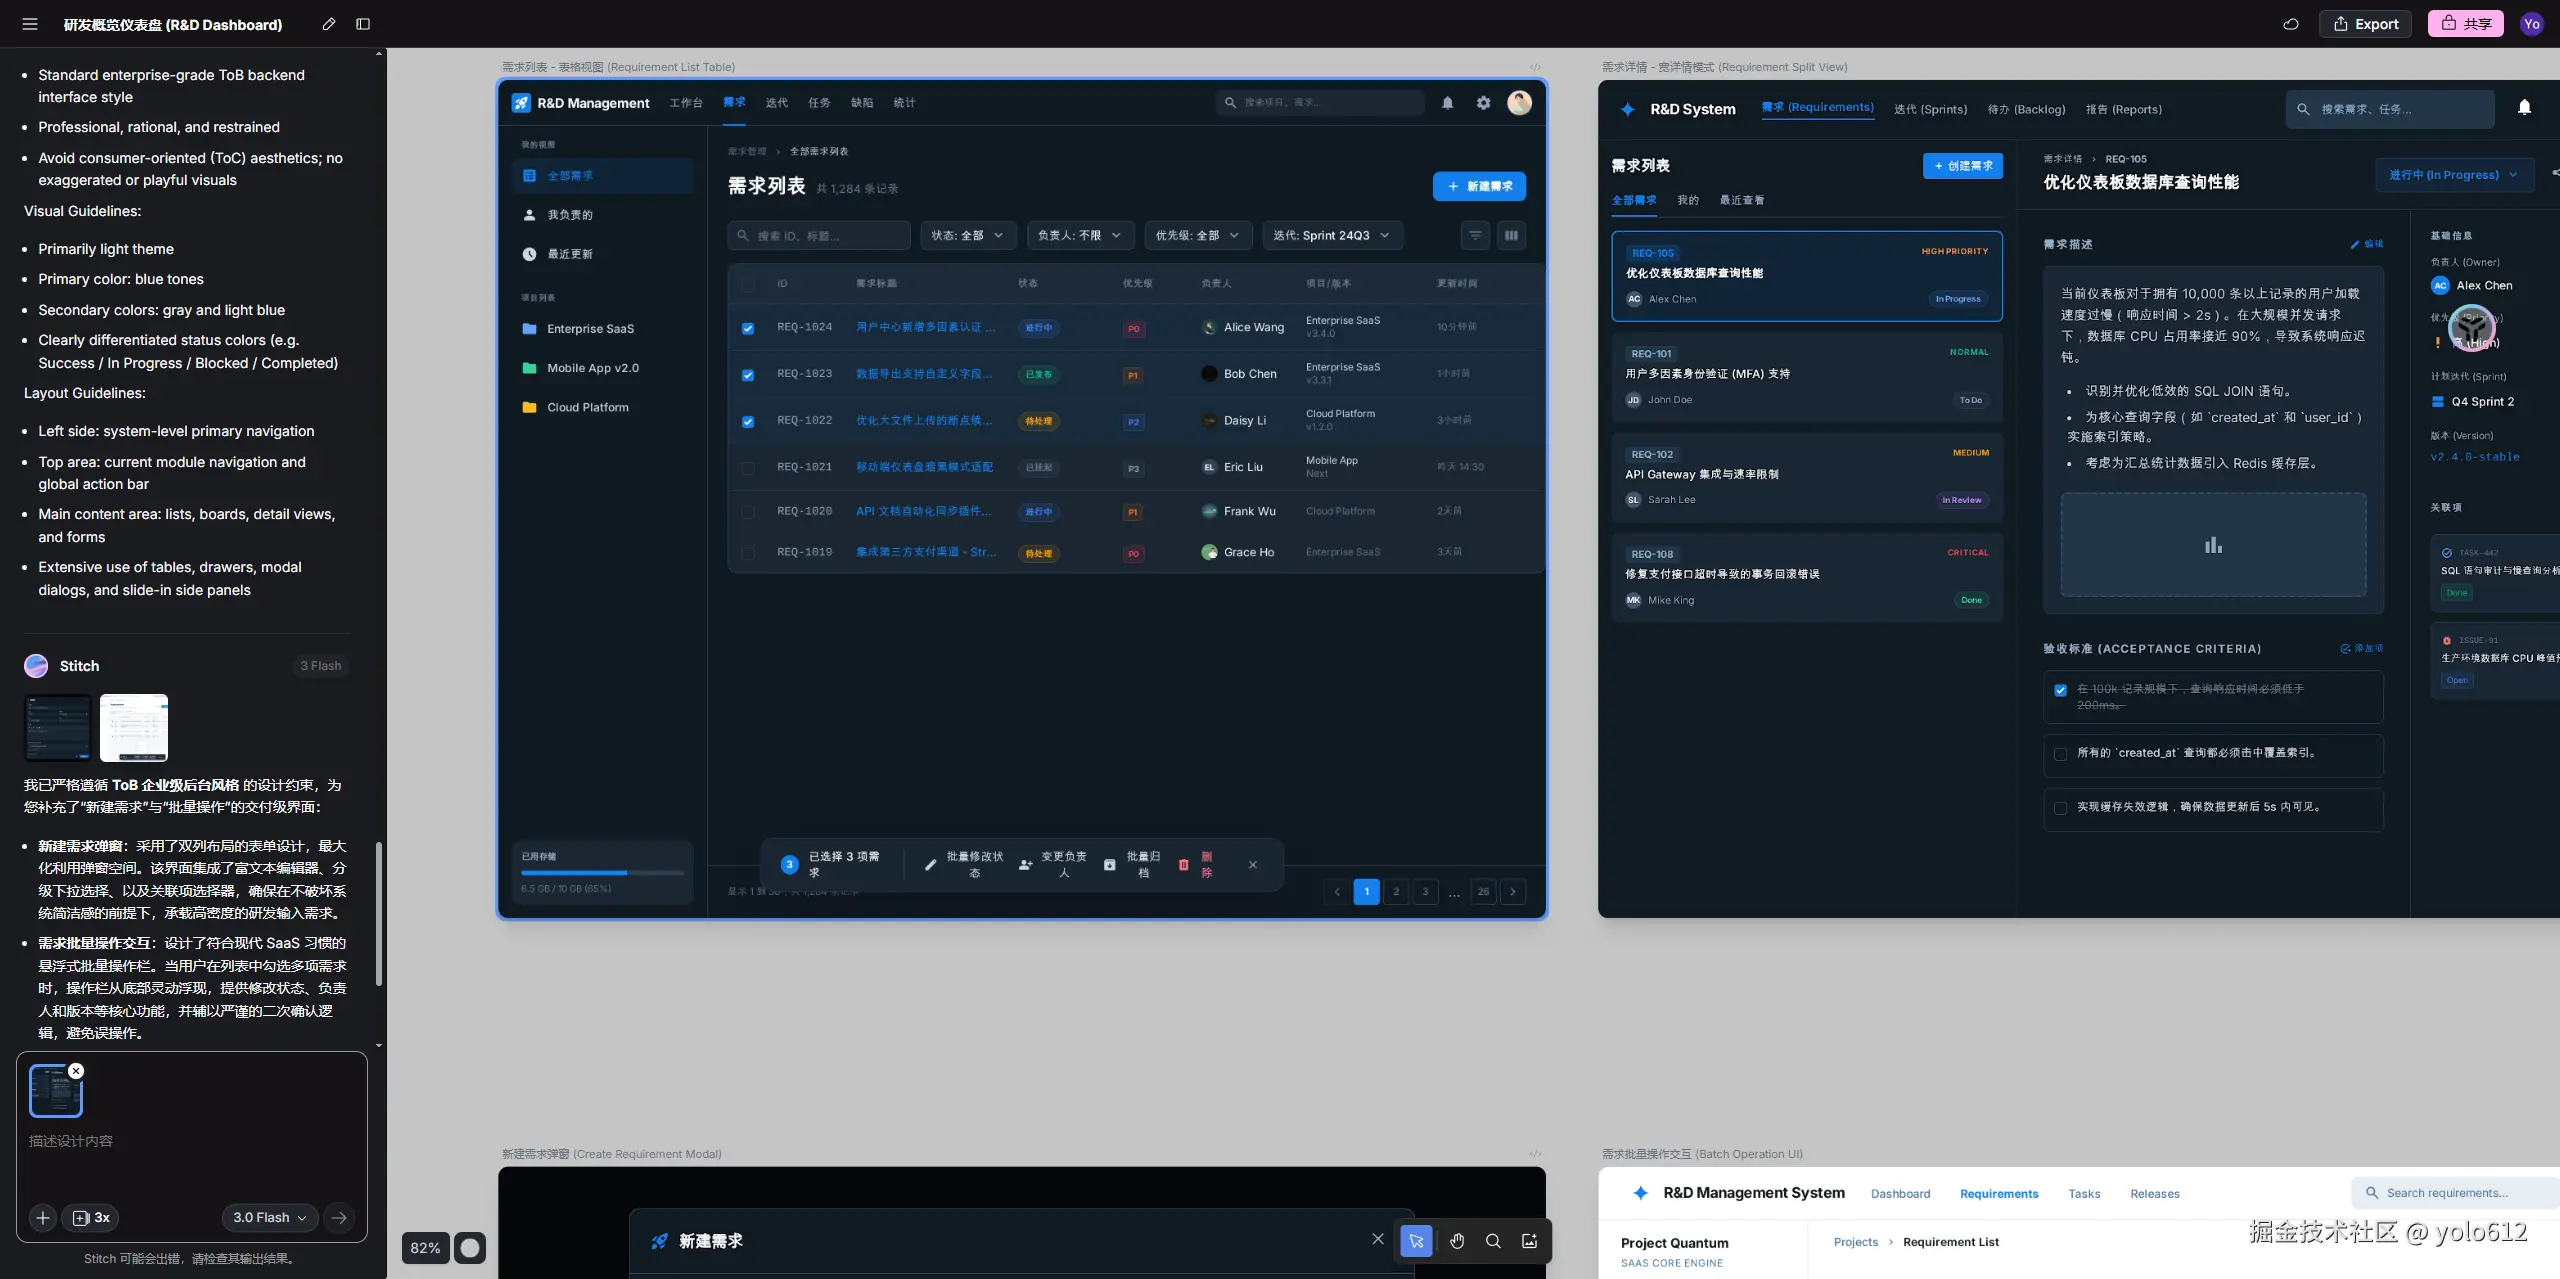The height and width of the screenshot is (1279, 2560).
Task: Check the REQ-1021 row checkbox
Action: tap(748, 467)
